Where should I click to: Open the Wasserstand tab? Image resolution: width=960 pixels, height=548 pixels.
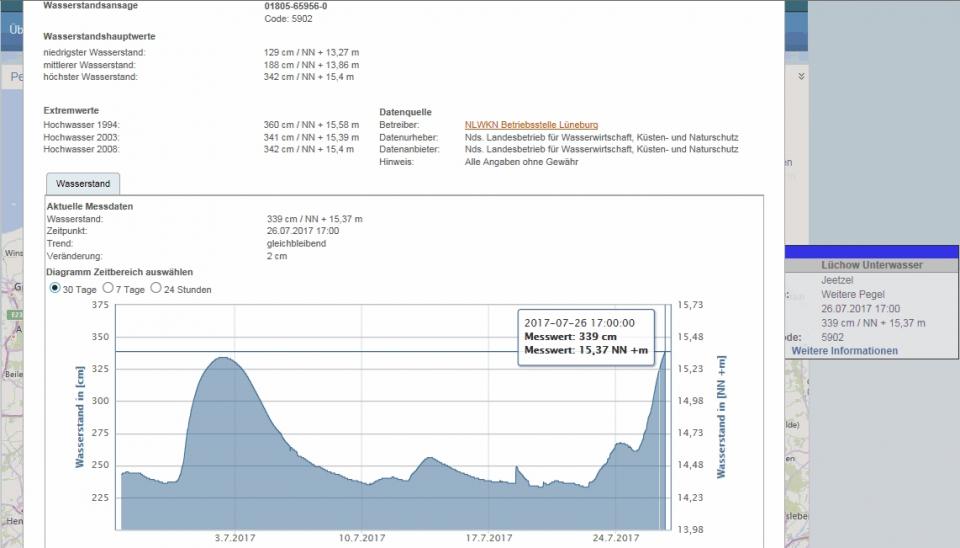82,184
